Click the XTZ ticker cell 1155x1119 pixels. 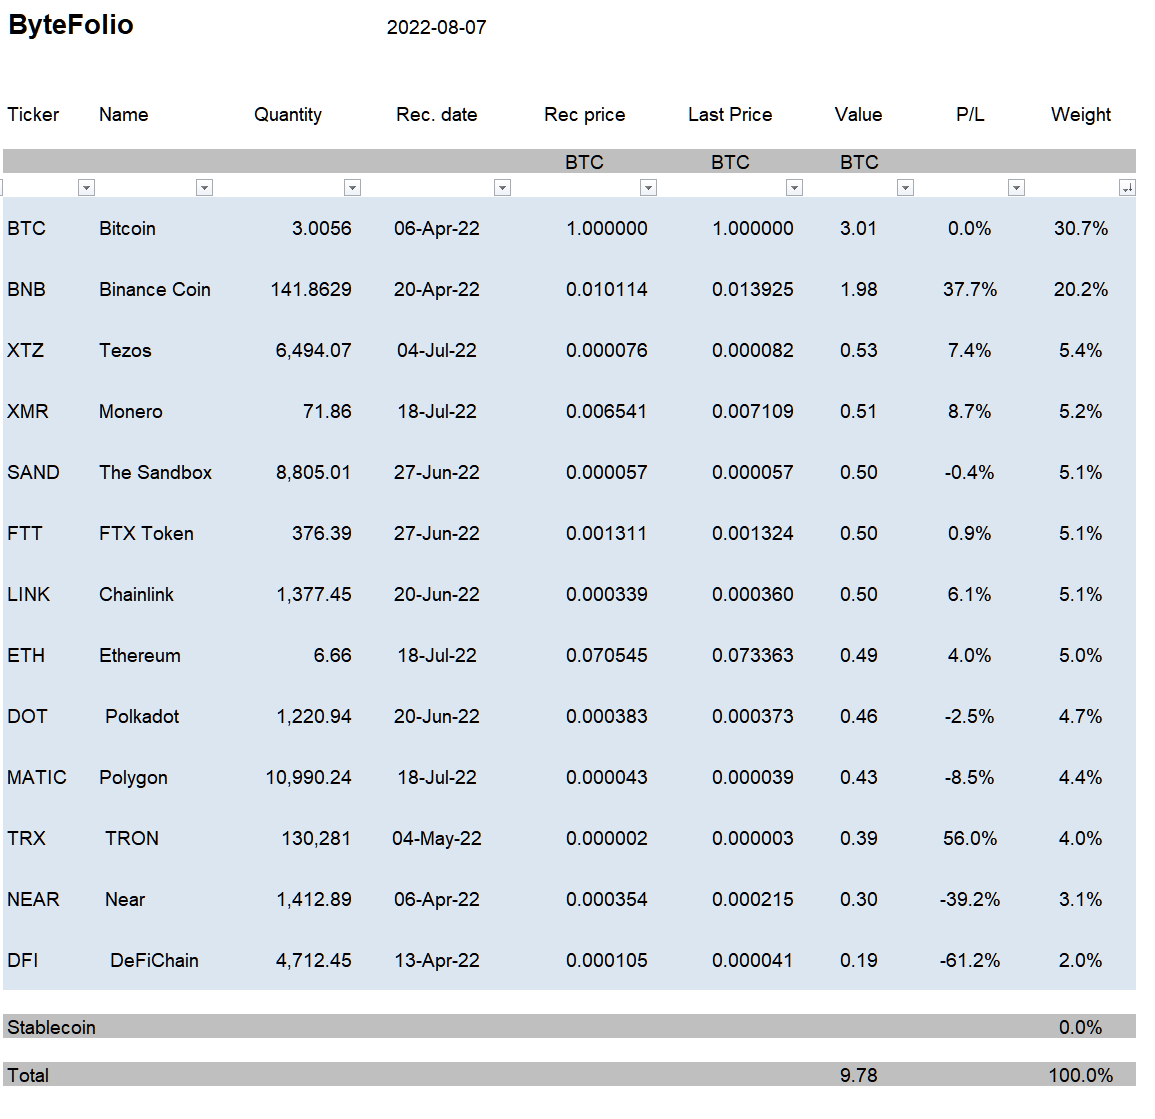(x=26, y=351)
